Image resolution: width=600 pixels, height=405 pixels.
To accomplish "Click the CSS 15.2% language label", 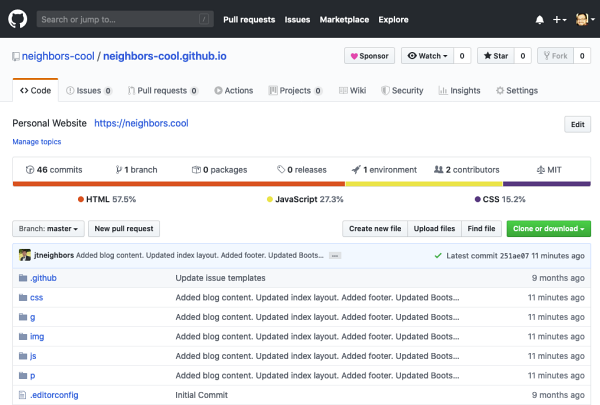I will [x=500, y=199].
